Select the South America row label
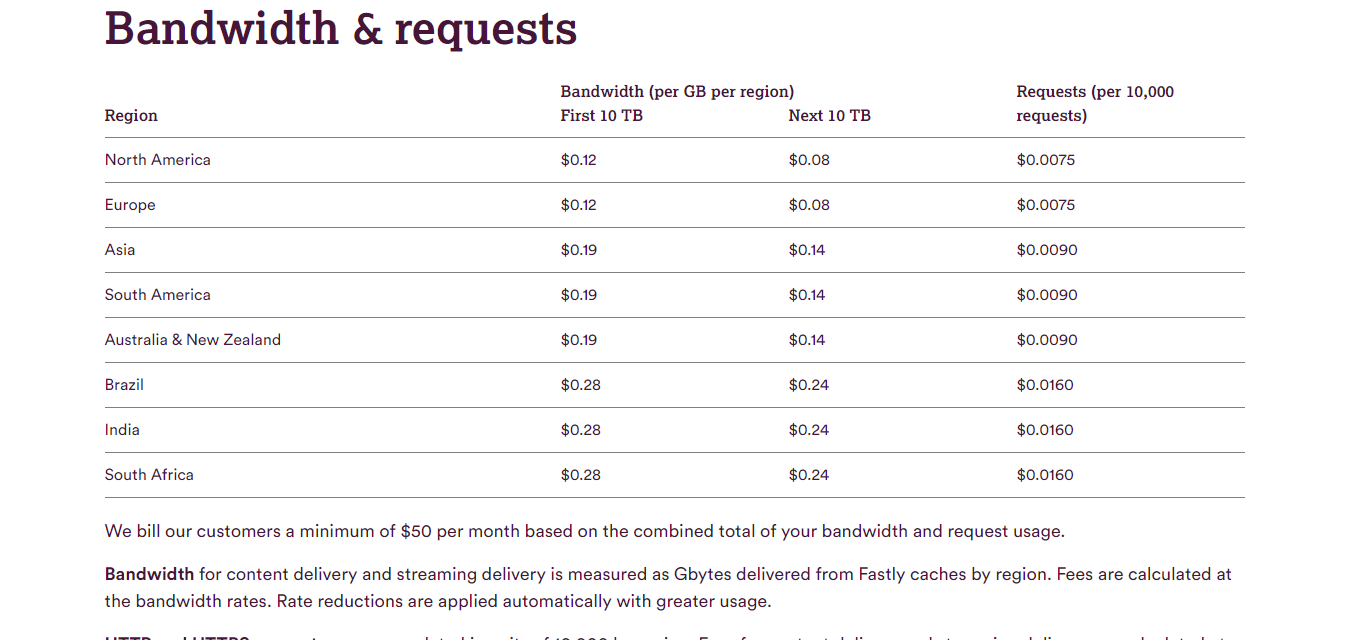The width and height of the screenshot is (1349, 640). coord(158,295)
